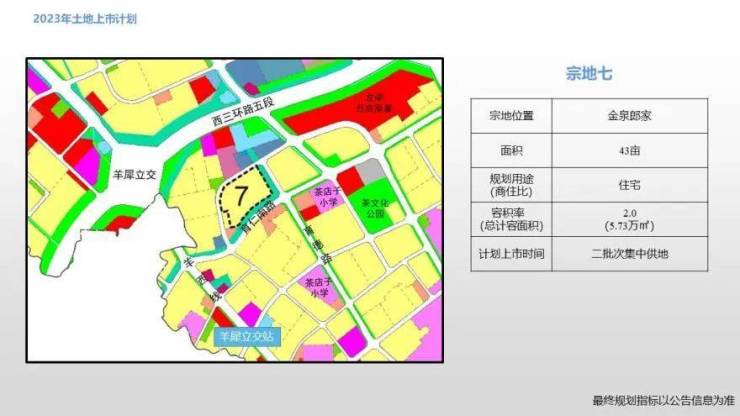740x416 pixels.
Task: Click the '西三环路五段' road label on map
Action: point(243,112)
